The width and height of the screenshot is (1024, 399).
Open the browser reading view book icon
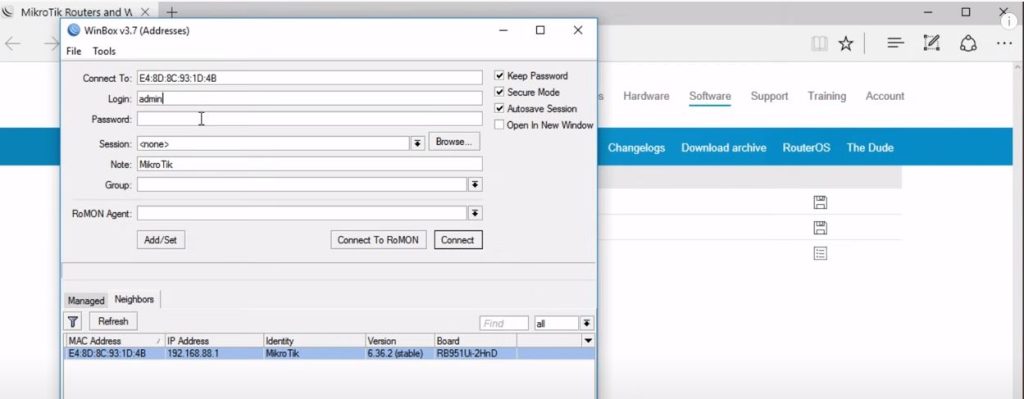(x=819, y=44)
